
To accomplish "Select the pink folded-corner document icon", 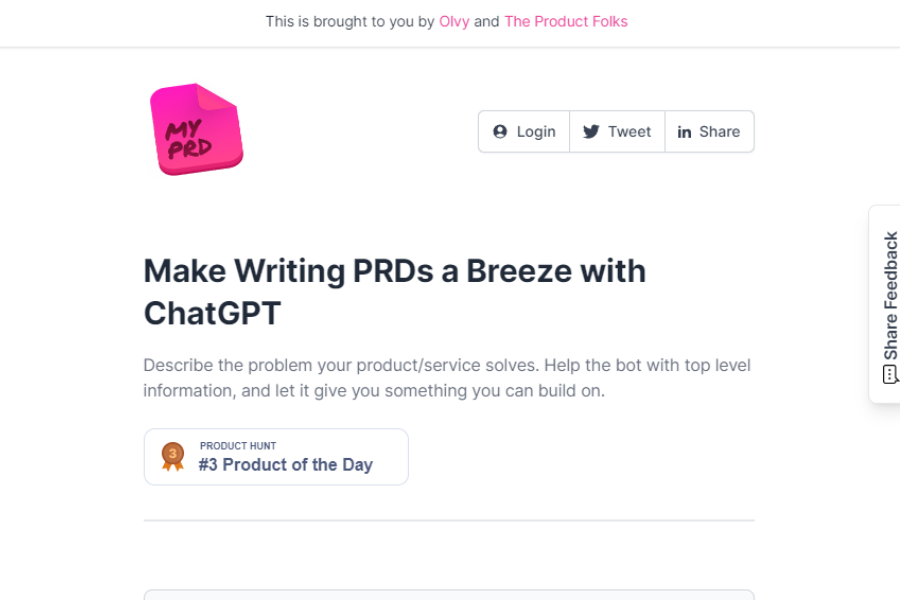I will tap(196, 129).
